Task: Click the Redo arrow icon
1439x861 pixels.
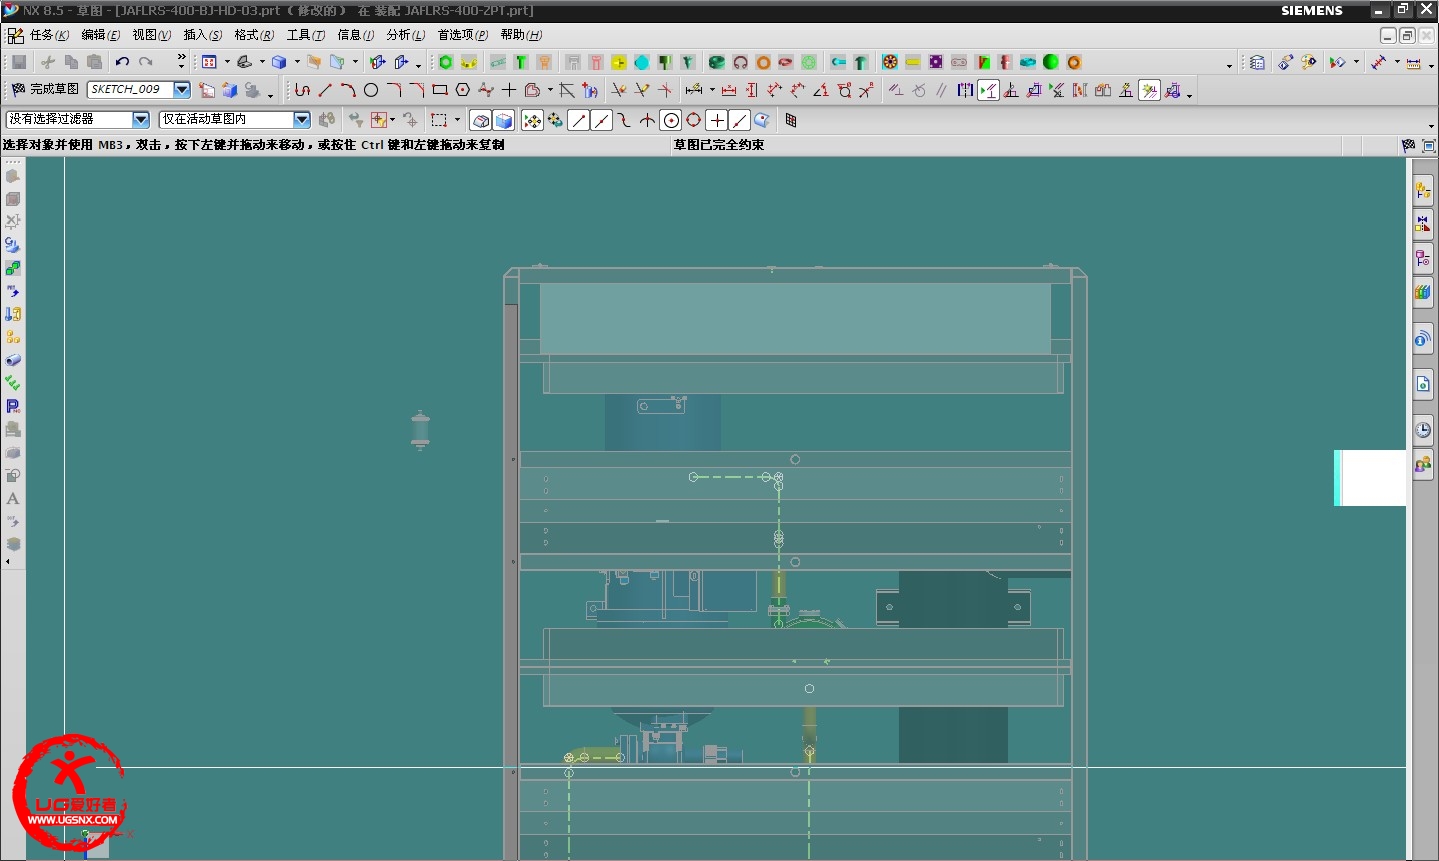Action: pyautogui.click(x=146, y=62)
